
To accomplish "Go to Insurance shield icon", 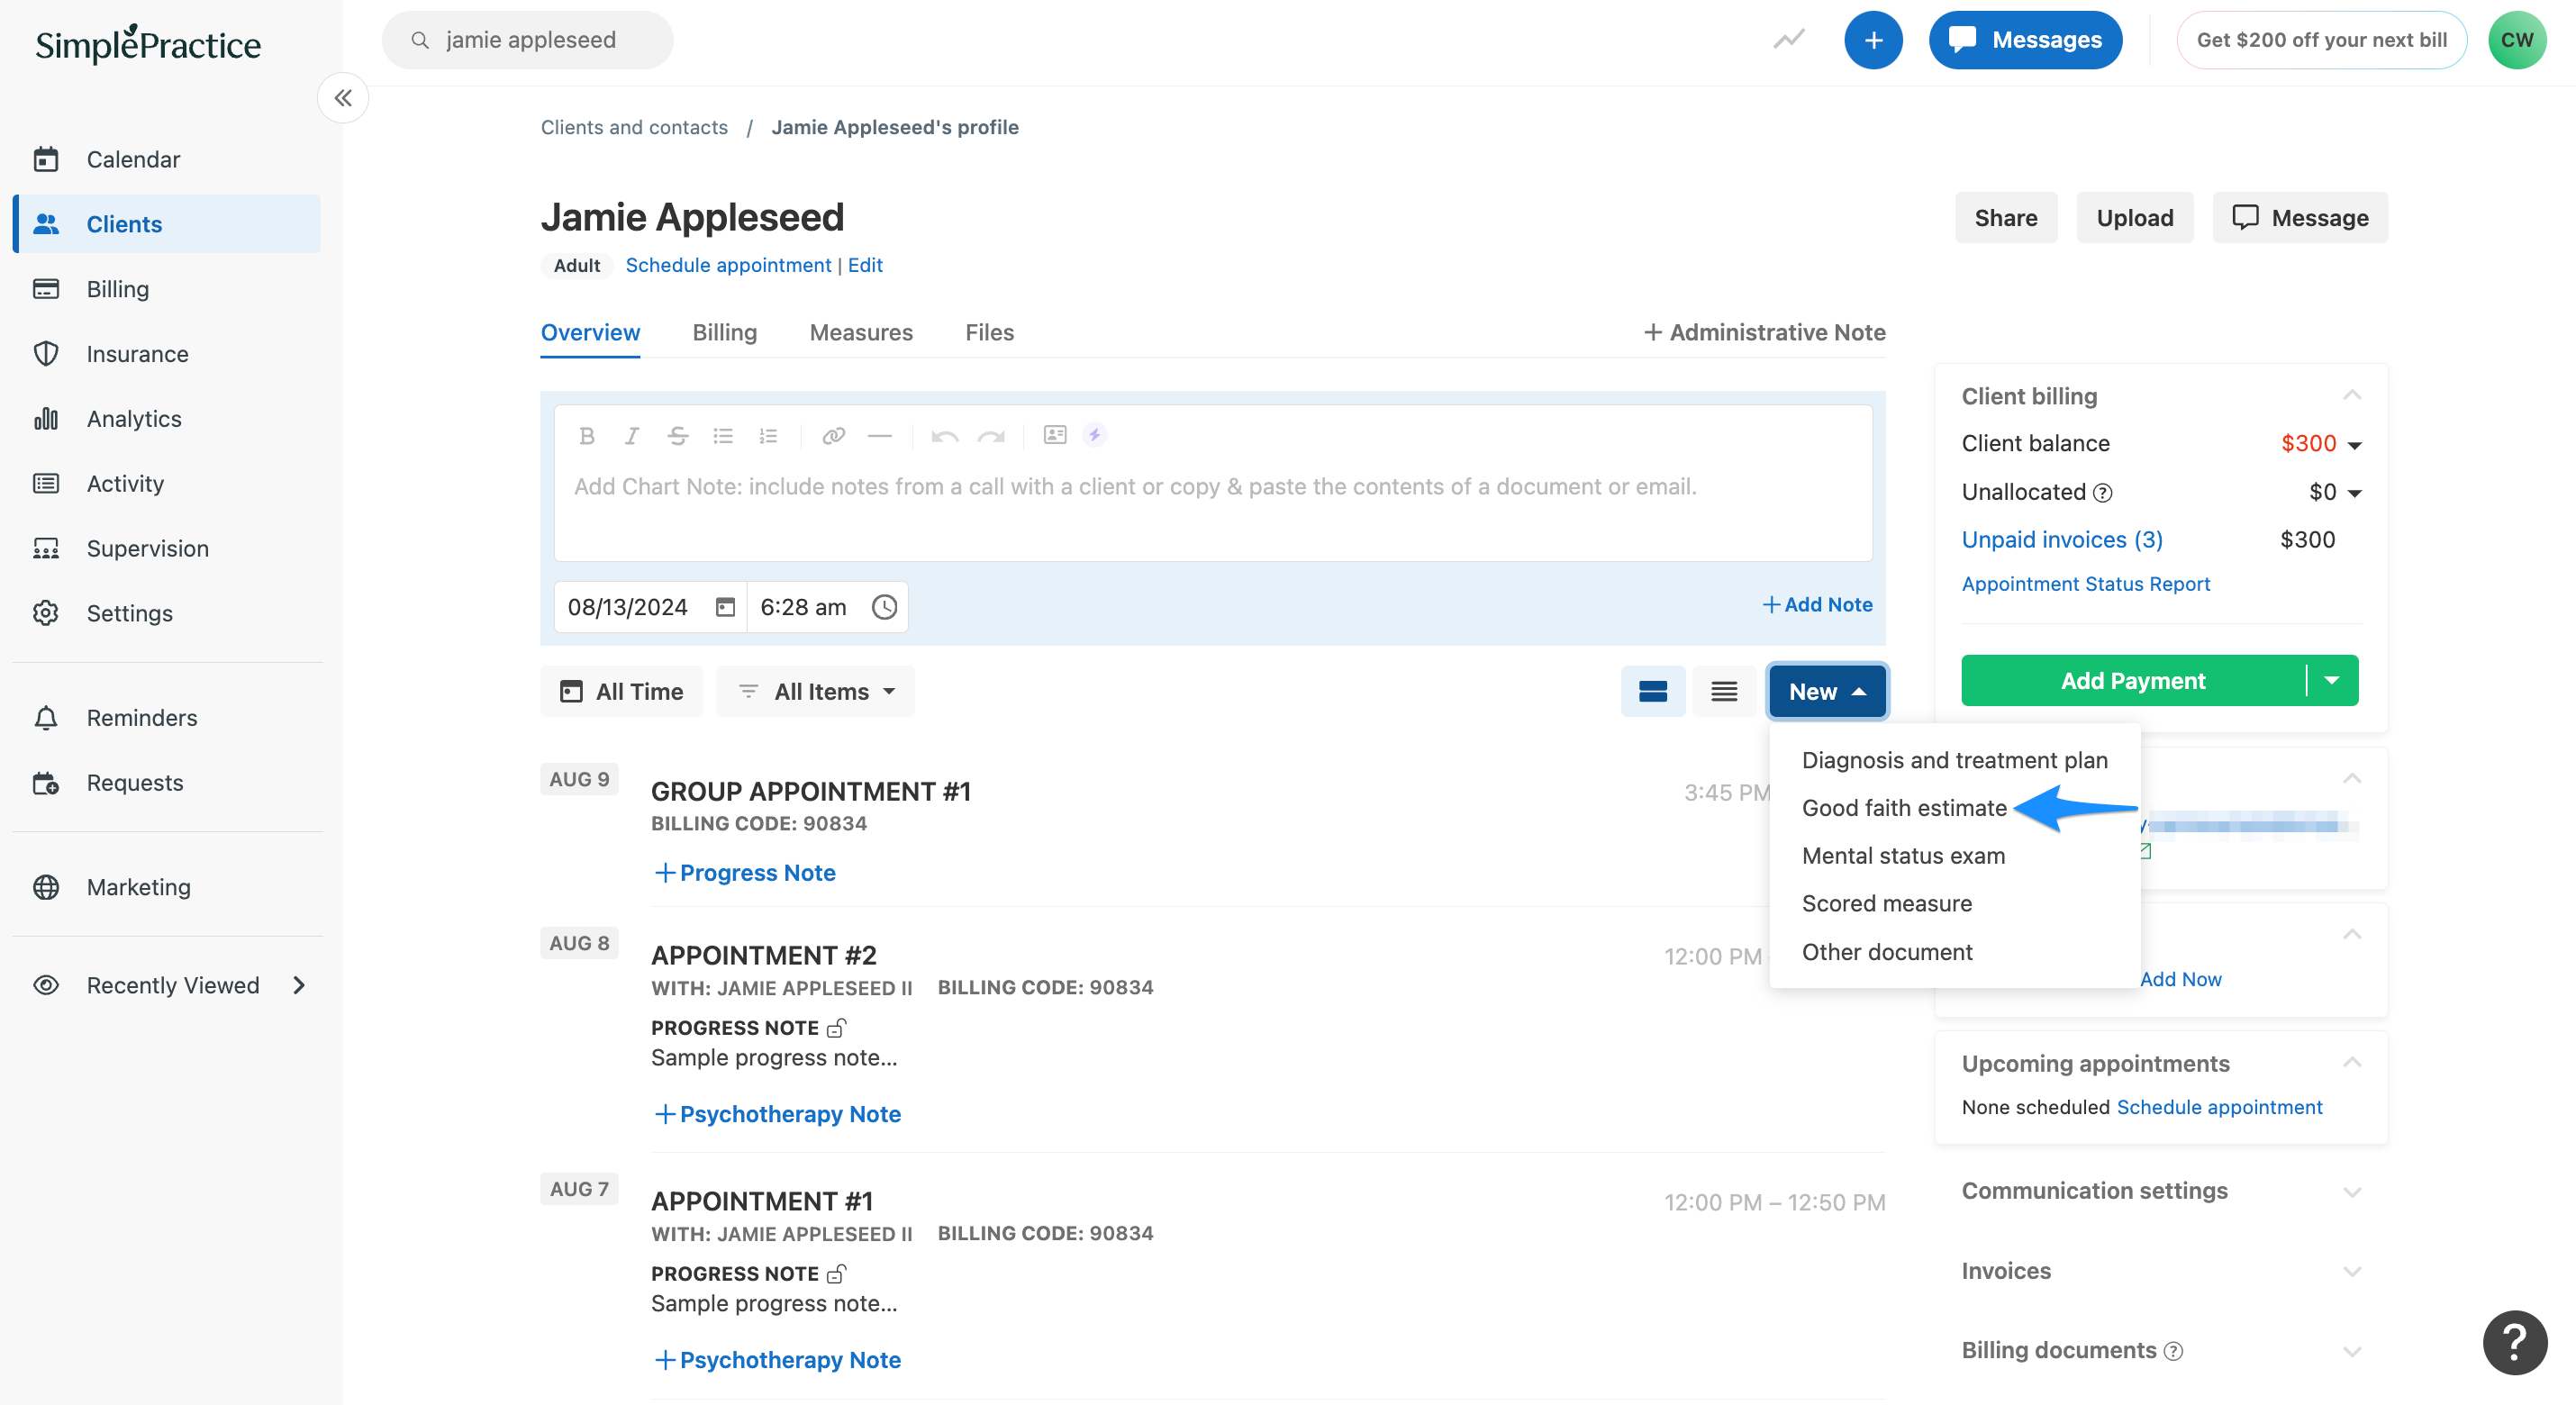I will coord(46,354).
